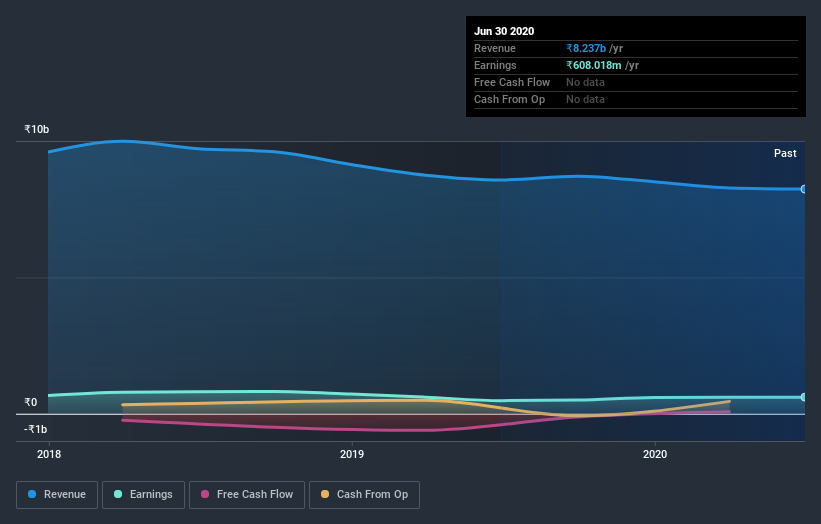Click the ₹10b y-axis label

[37, 129]
